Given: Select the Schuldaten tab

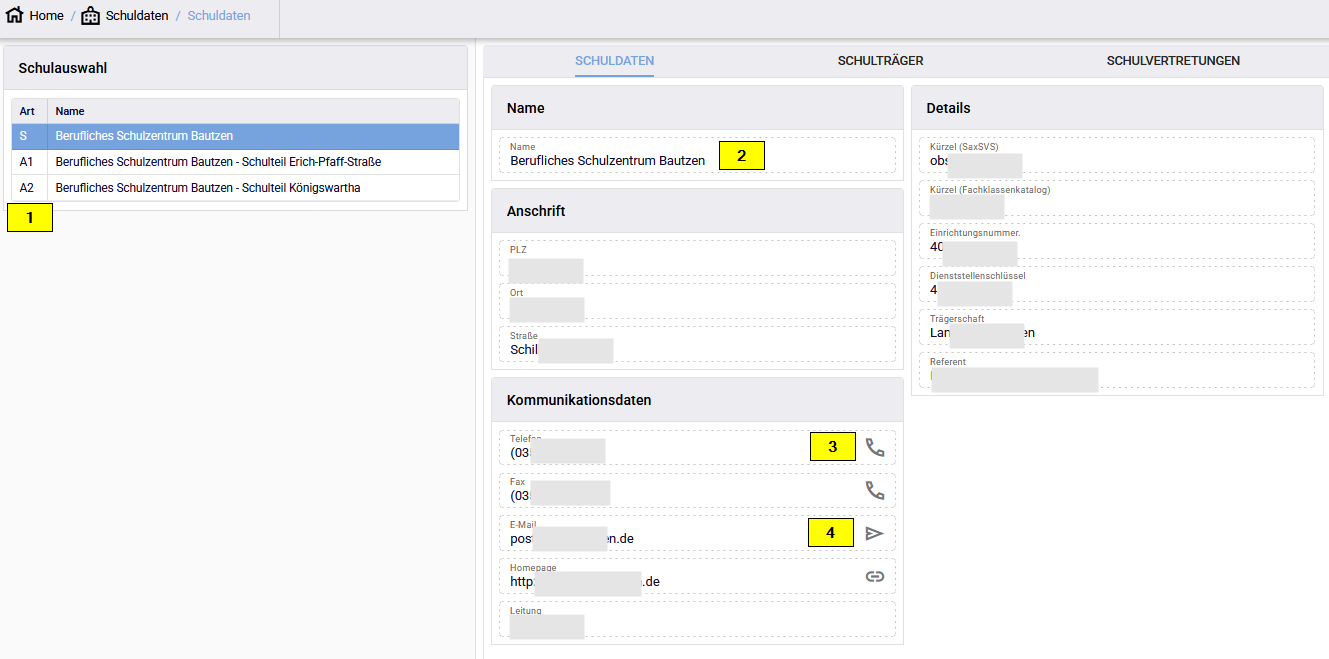Looking at the screenshot, I should (x=614, y=61).
